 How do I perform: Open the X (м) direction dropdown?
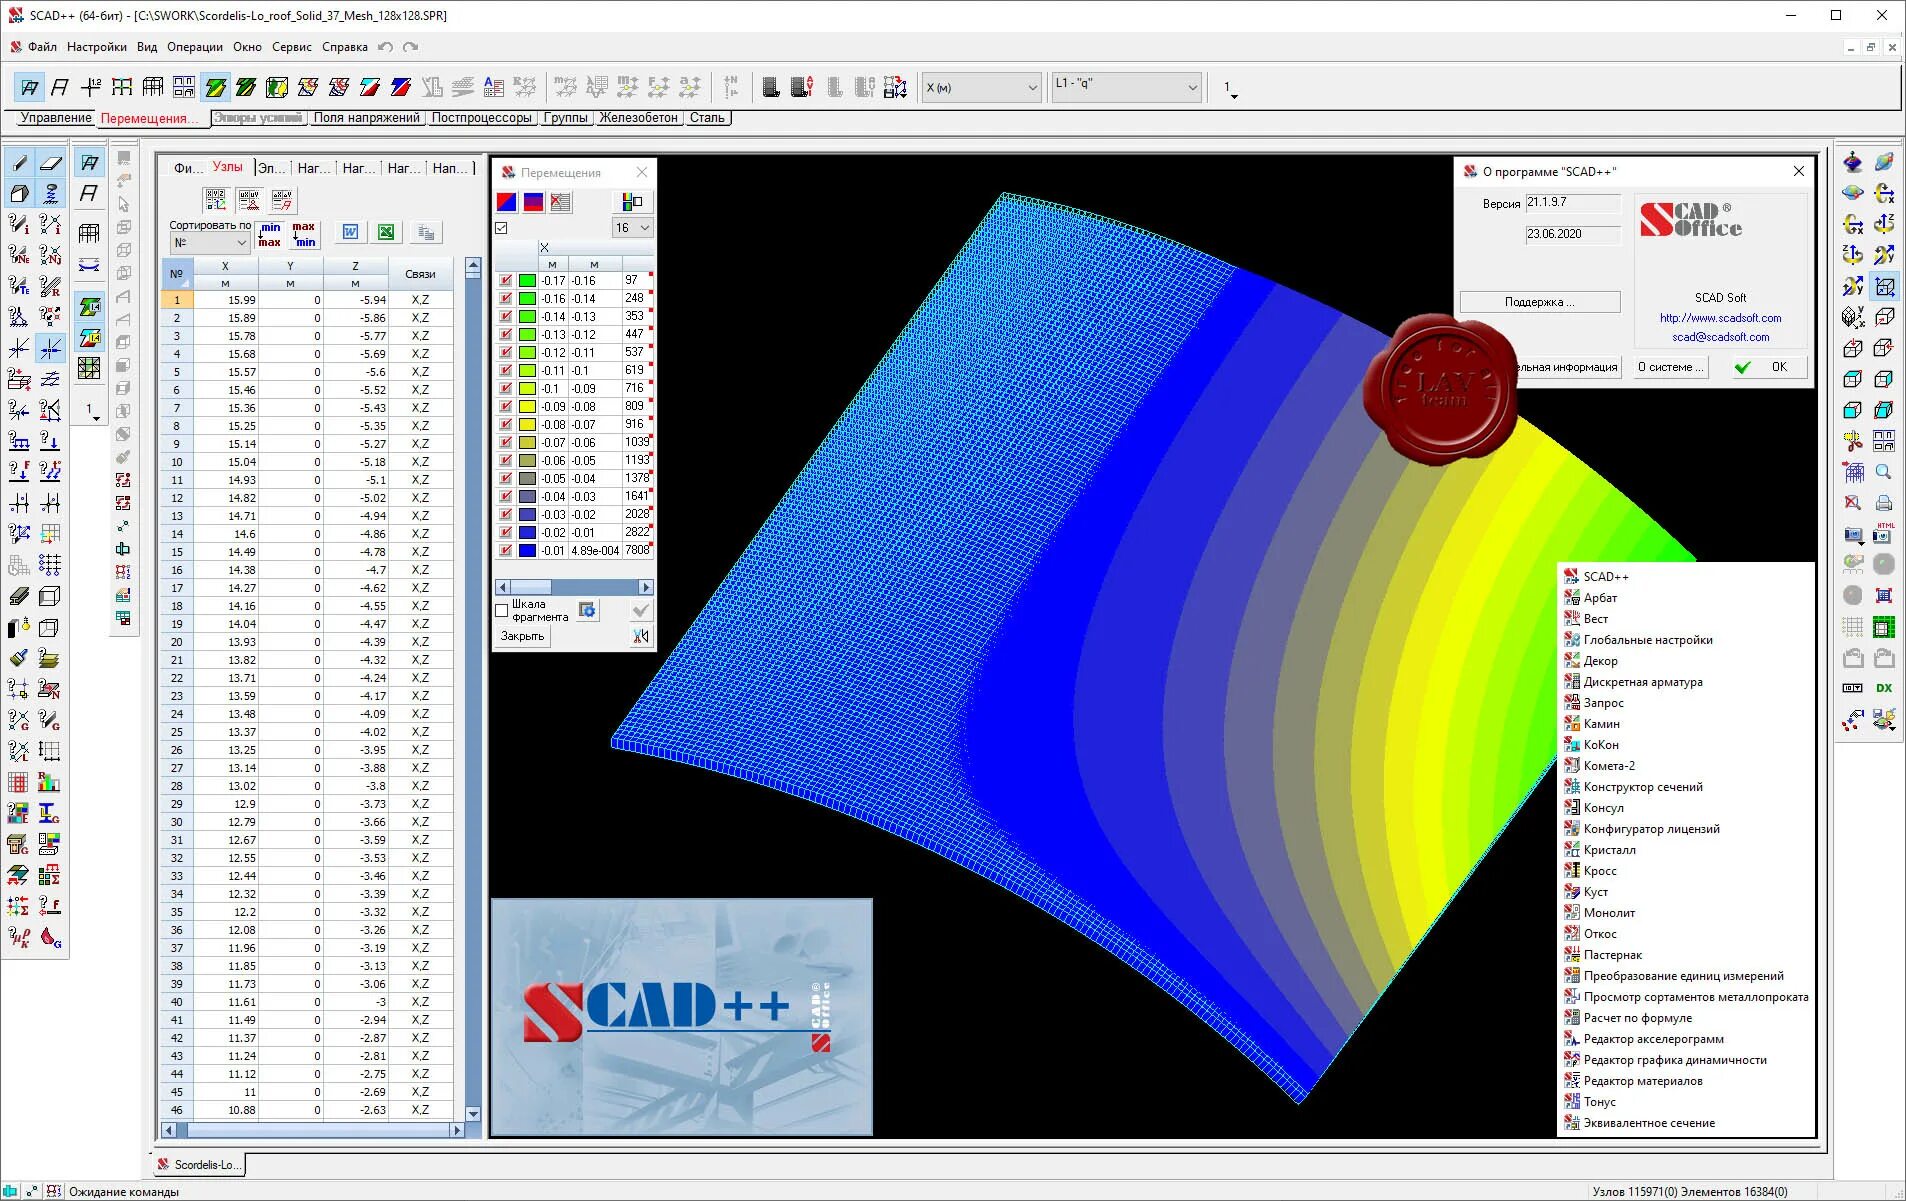pos(981,88)
